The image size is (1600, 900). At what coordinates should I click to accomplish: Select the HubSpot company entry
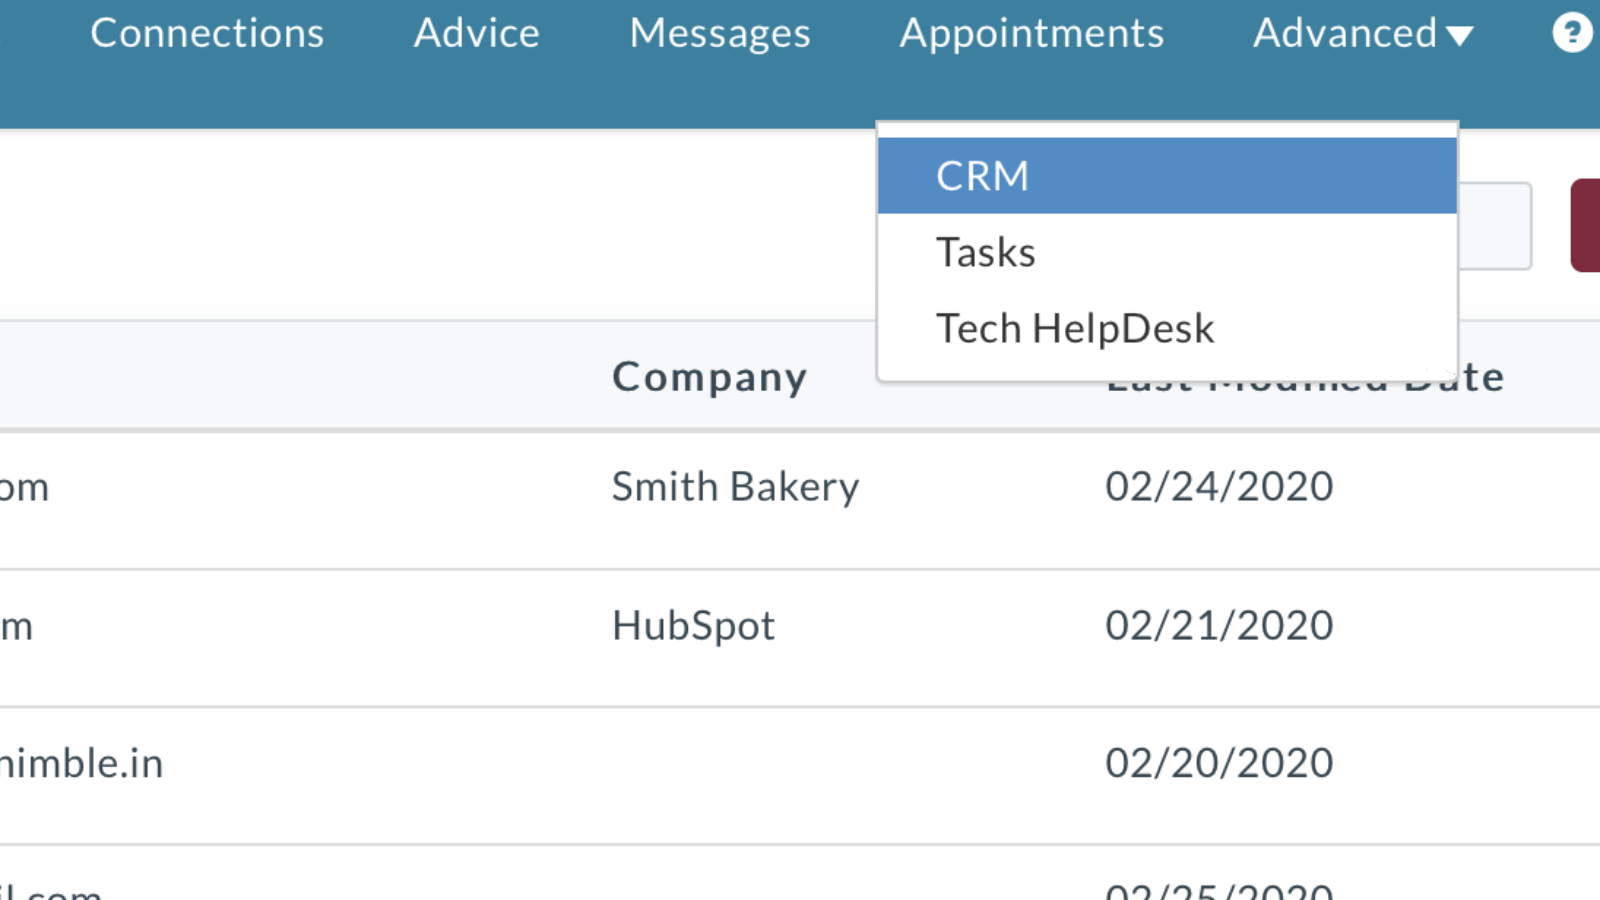click(693, 626)
